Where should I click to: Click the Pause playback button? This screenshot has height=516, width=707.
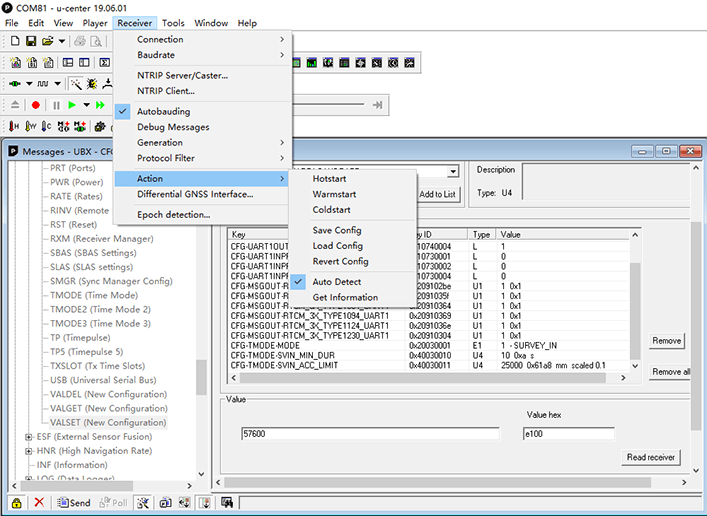point(56,105)
